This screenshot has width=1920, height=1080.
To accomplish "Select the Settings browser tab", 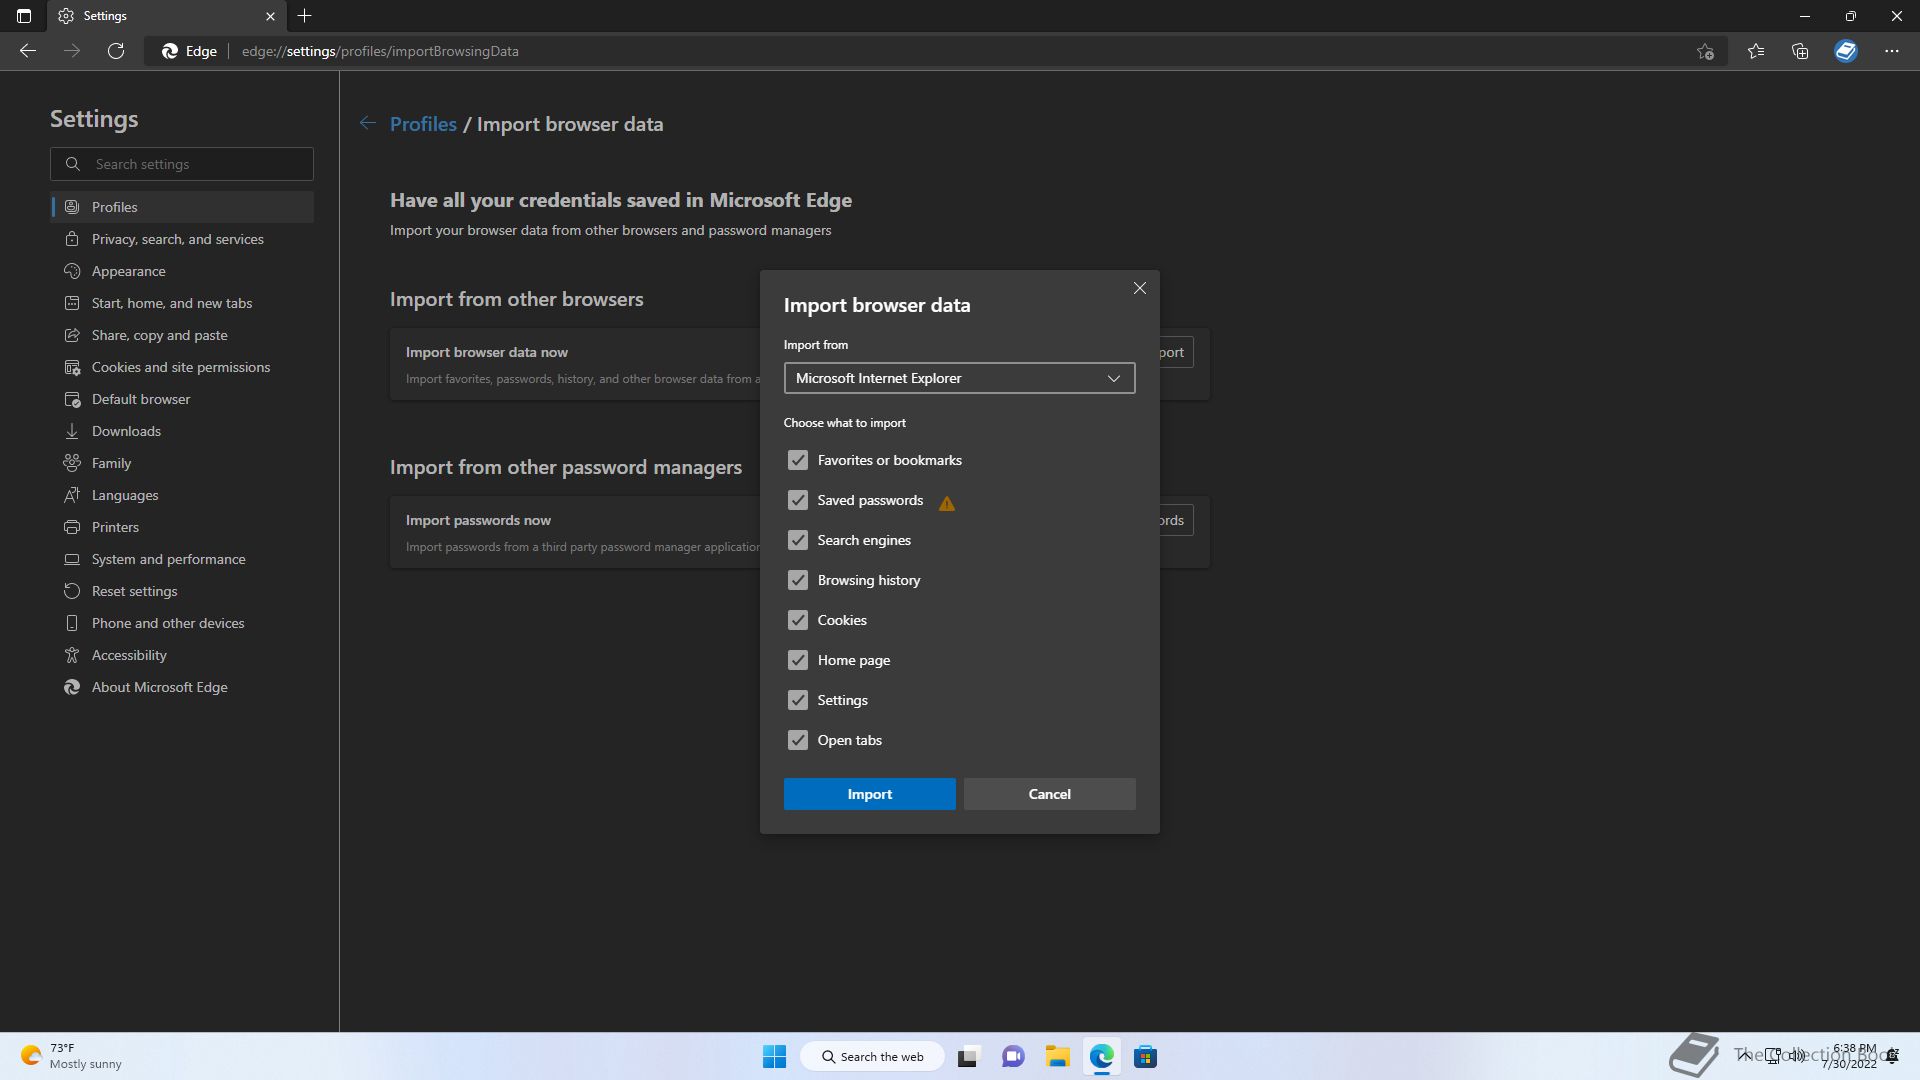I will tap(167, 16).
